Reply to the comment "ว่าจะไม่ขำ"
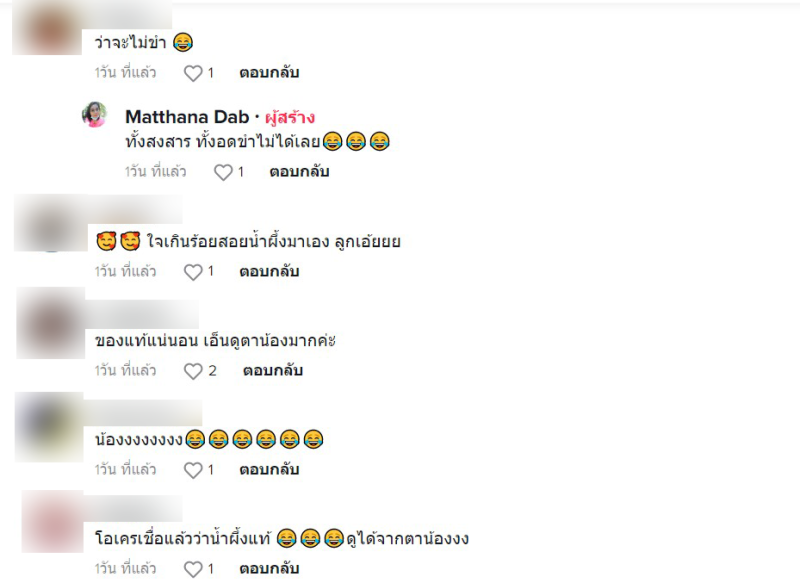The width and height of the screenshot is (800, 583). (x=269, y=72)
